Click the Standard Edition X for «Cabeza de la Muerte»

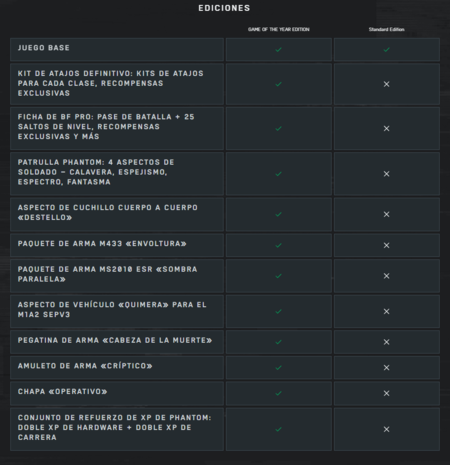click(x=386, y=342)
